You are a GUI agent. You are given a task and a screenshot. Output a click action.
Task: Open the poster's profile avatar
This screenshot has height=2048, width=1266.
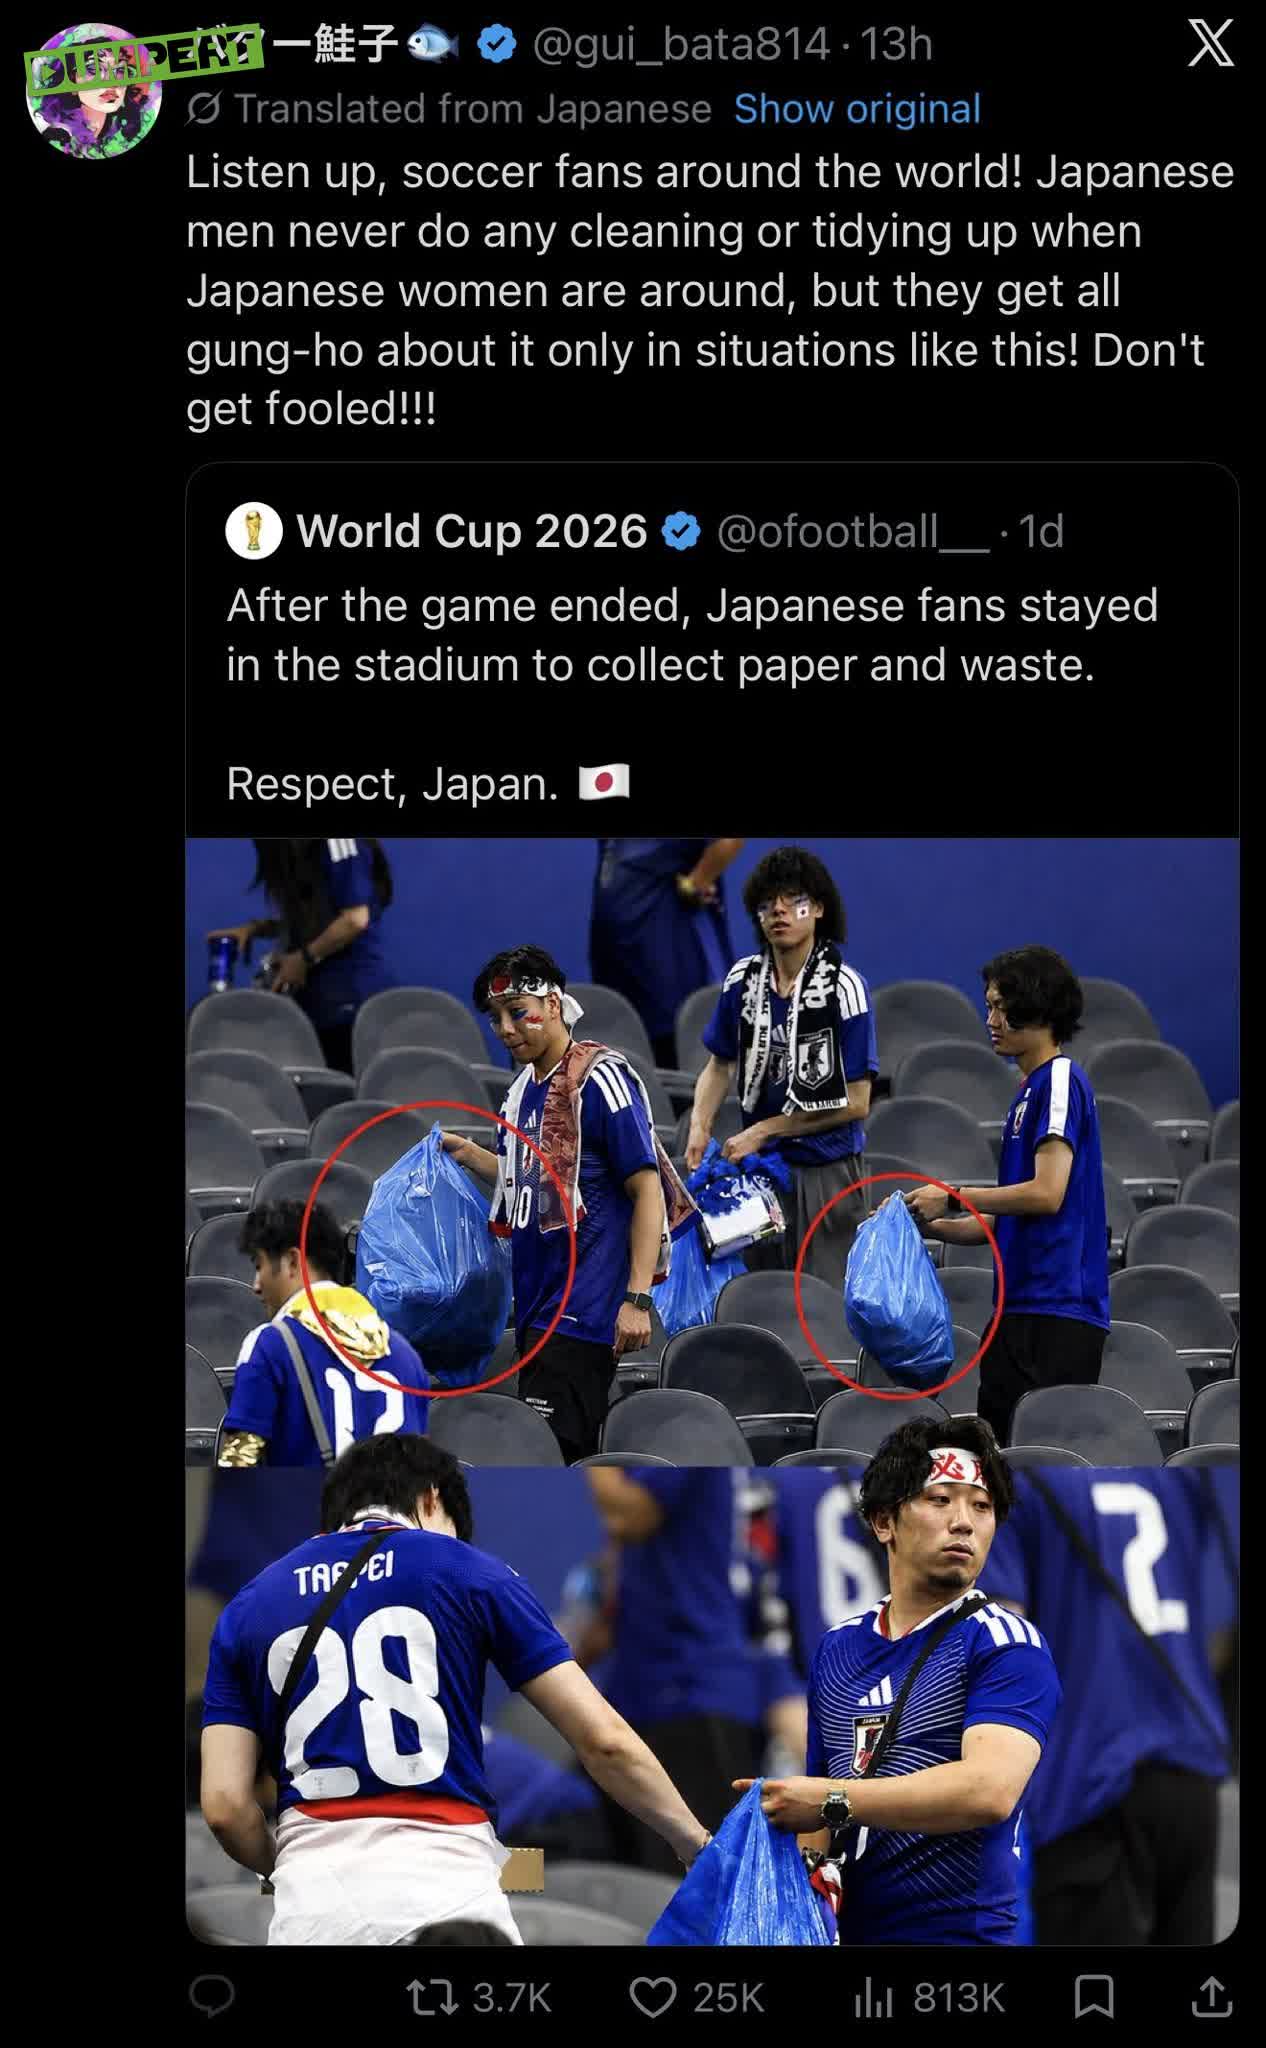pyautogui.click(x=94, y=92)
